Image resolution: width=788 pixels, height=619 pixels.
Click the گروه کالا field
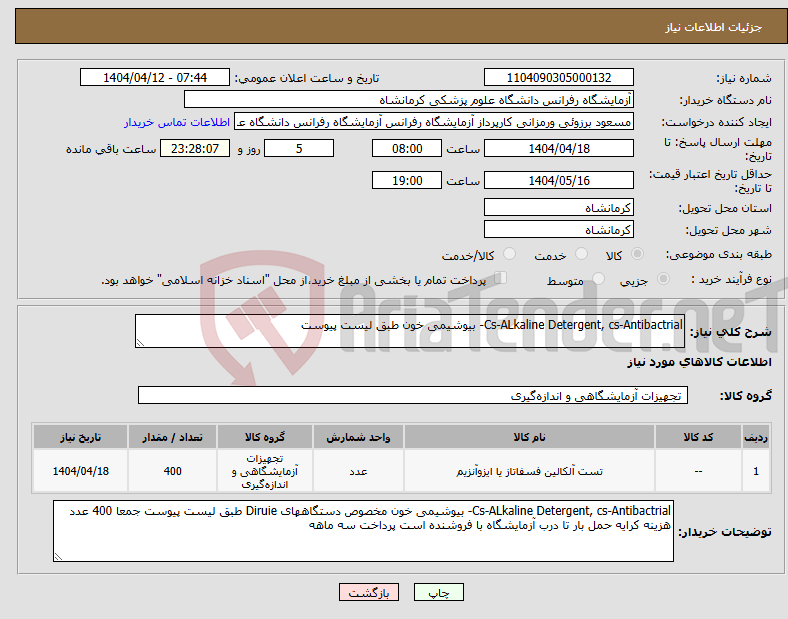click(x=413, y=395)
